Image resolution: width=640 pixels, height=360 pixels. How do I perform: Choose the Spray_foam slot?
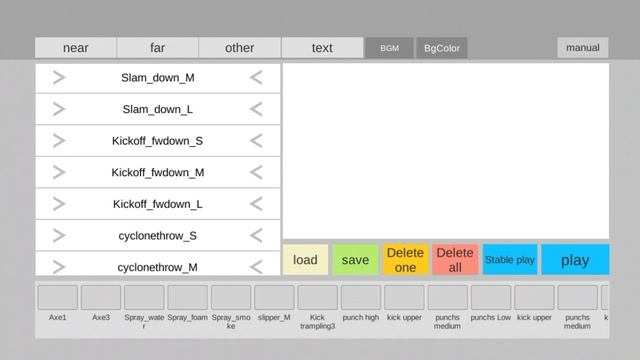[187, 297]
